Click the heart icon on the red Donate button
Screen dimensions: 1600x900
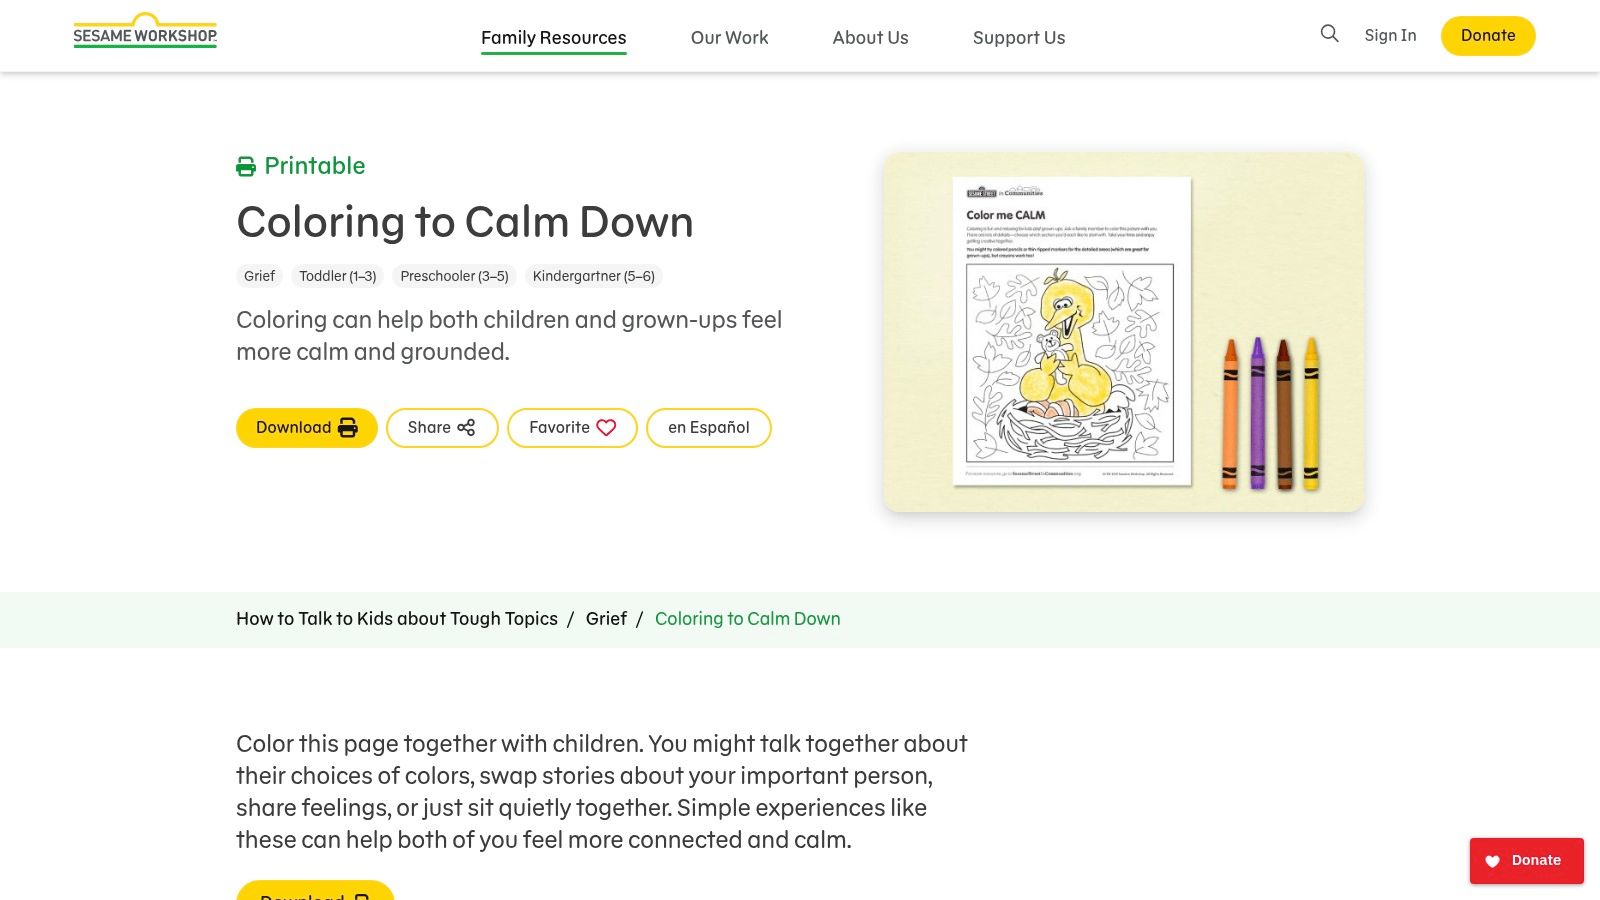(x=1492, y=861)
